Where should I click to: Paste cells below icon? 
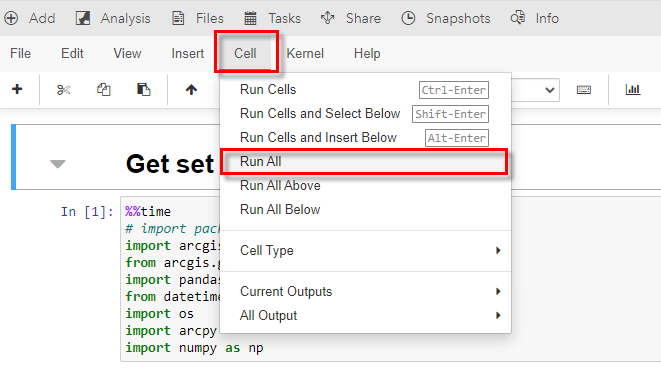coord(144,89)
